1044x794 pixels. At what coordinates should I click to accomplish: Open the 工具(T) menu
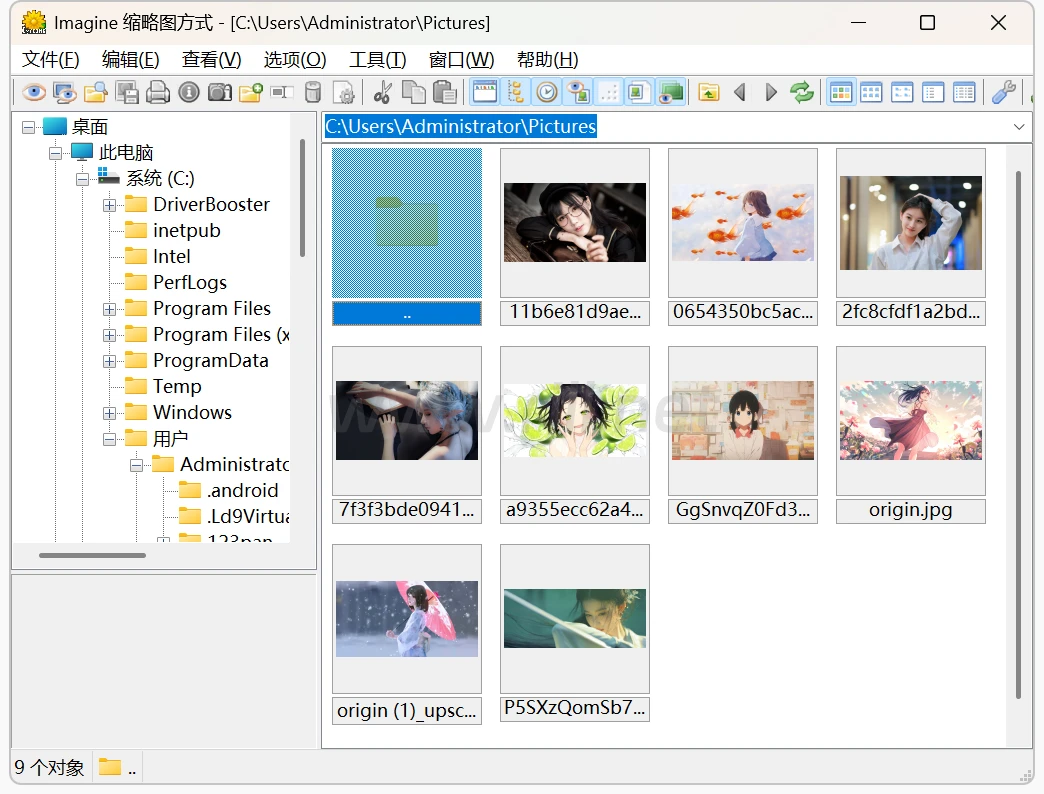[377, 59]
